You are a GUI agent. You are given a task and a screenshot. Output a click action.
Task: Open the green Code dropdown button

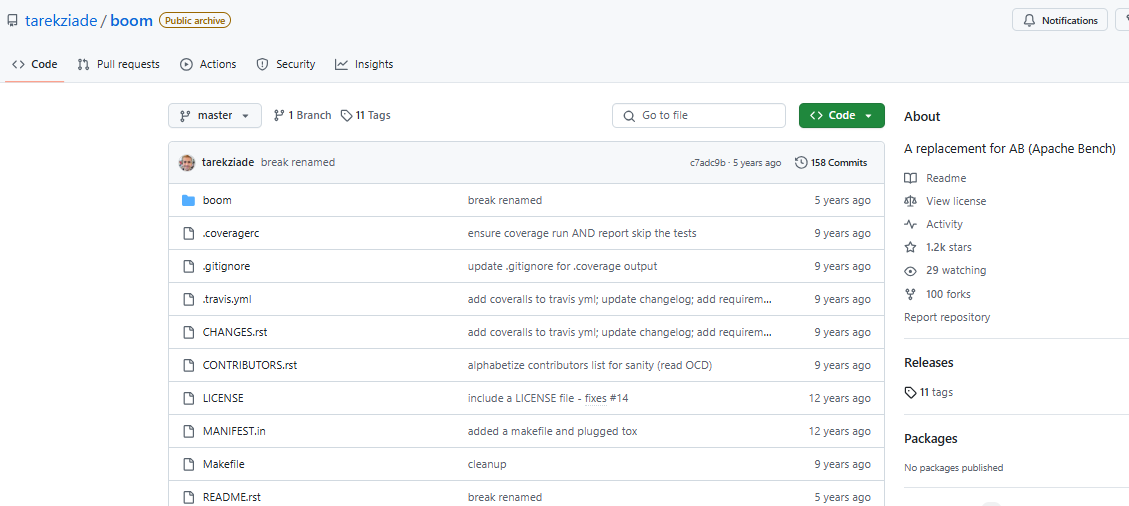841,115
